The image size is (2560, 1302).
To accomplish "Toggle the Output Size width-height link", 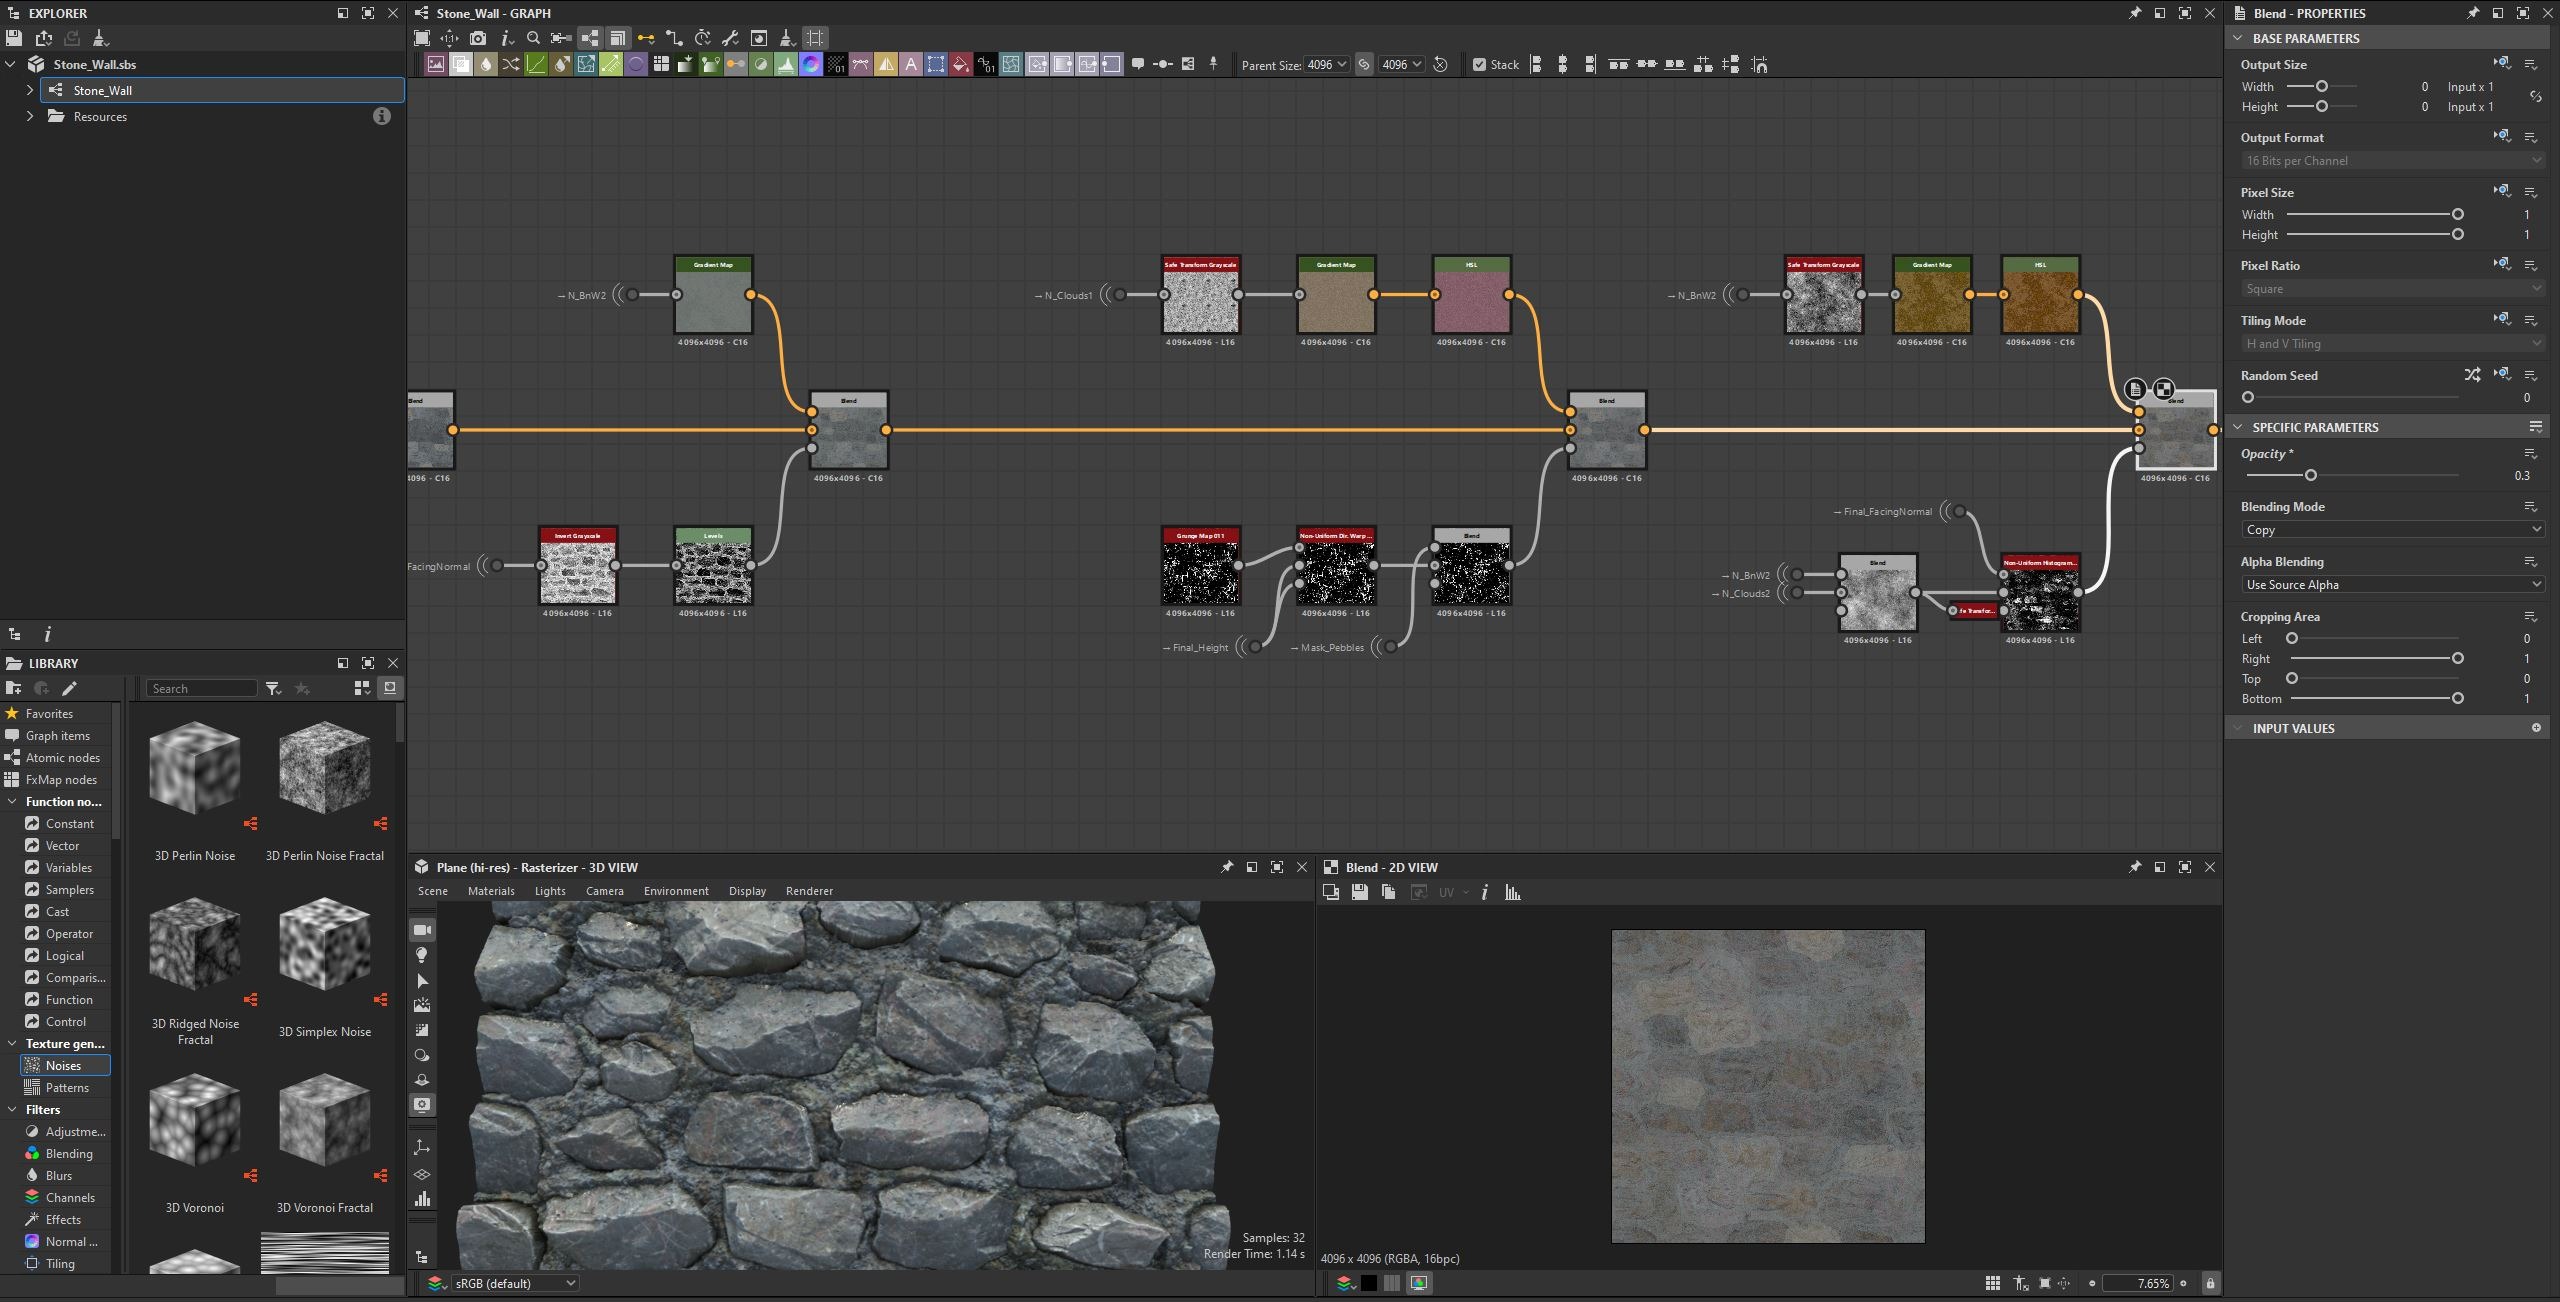I will (x=2535, y=97).
